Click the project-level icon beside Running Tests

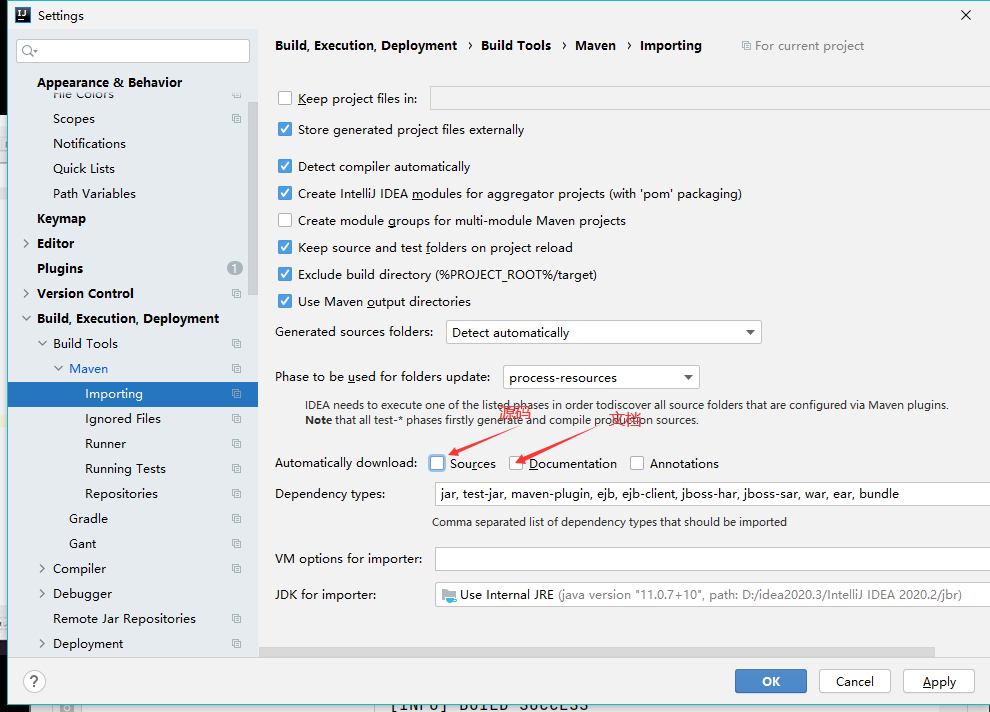pyautogui.click(x=237, y=468)
